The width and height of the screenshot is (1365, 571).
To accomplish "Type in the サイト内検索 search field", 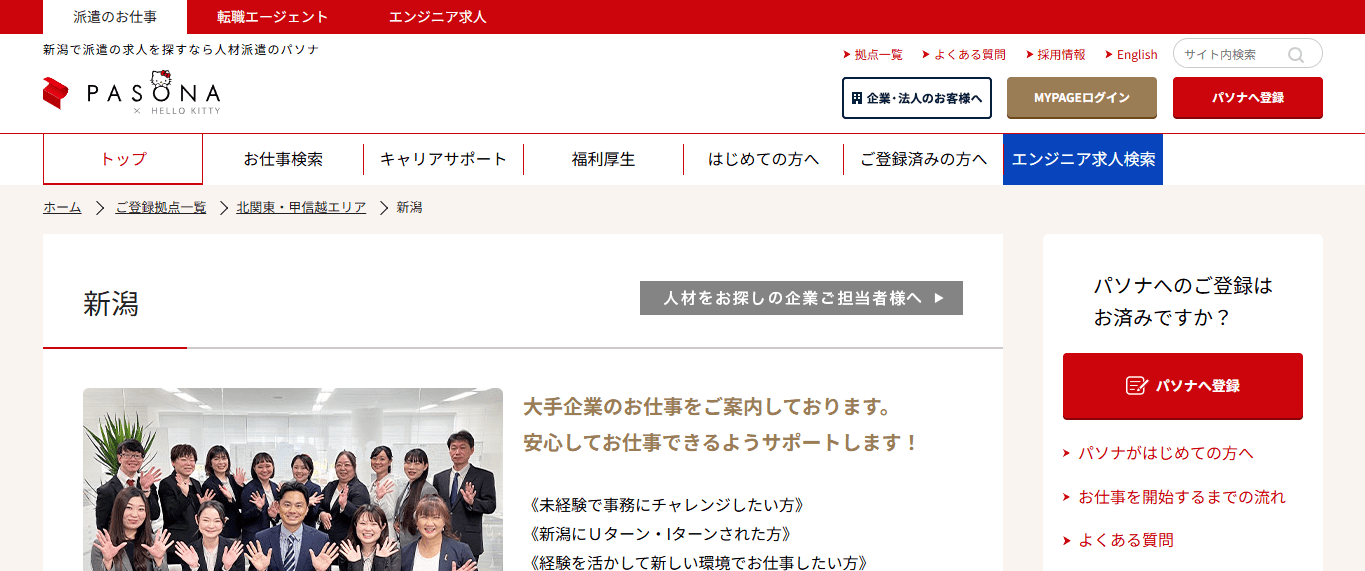I will coord(1228,55).
